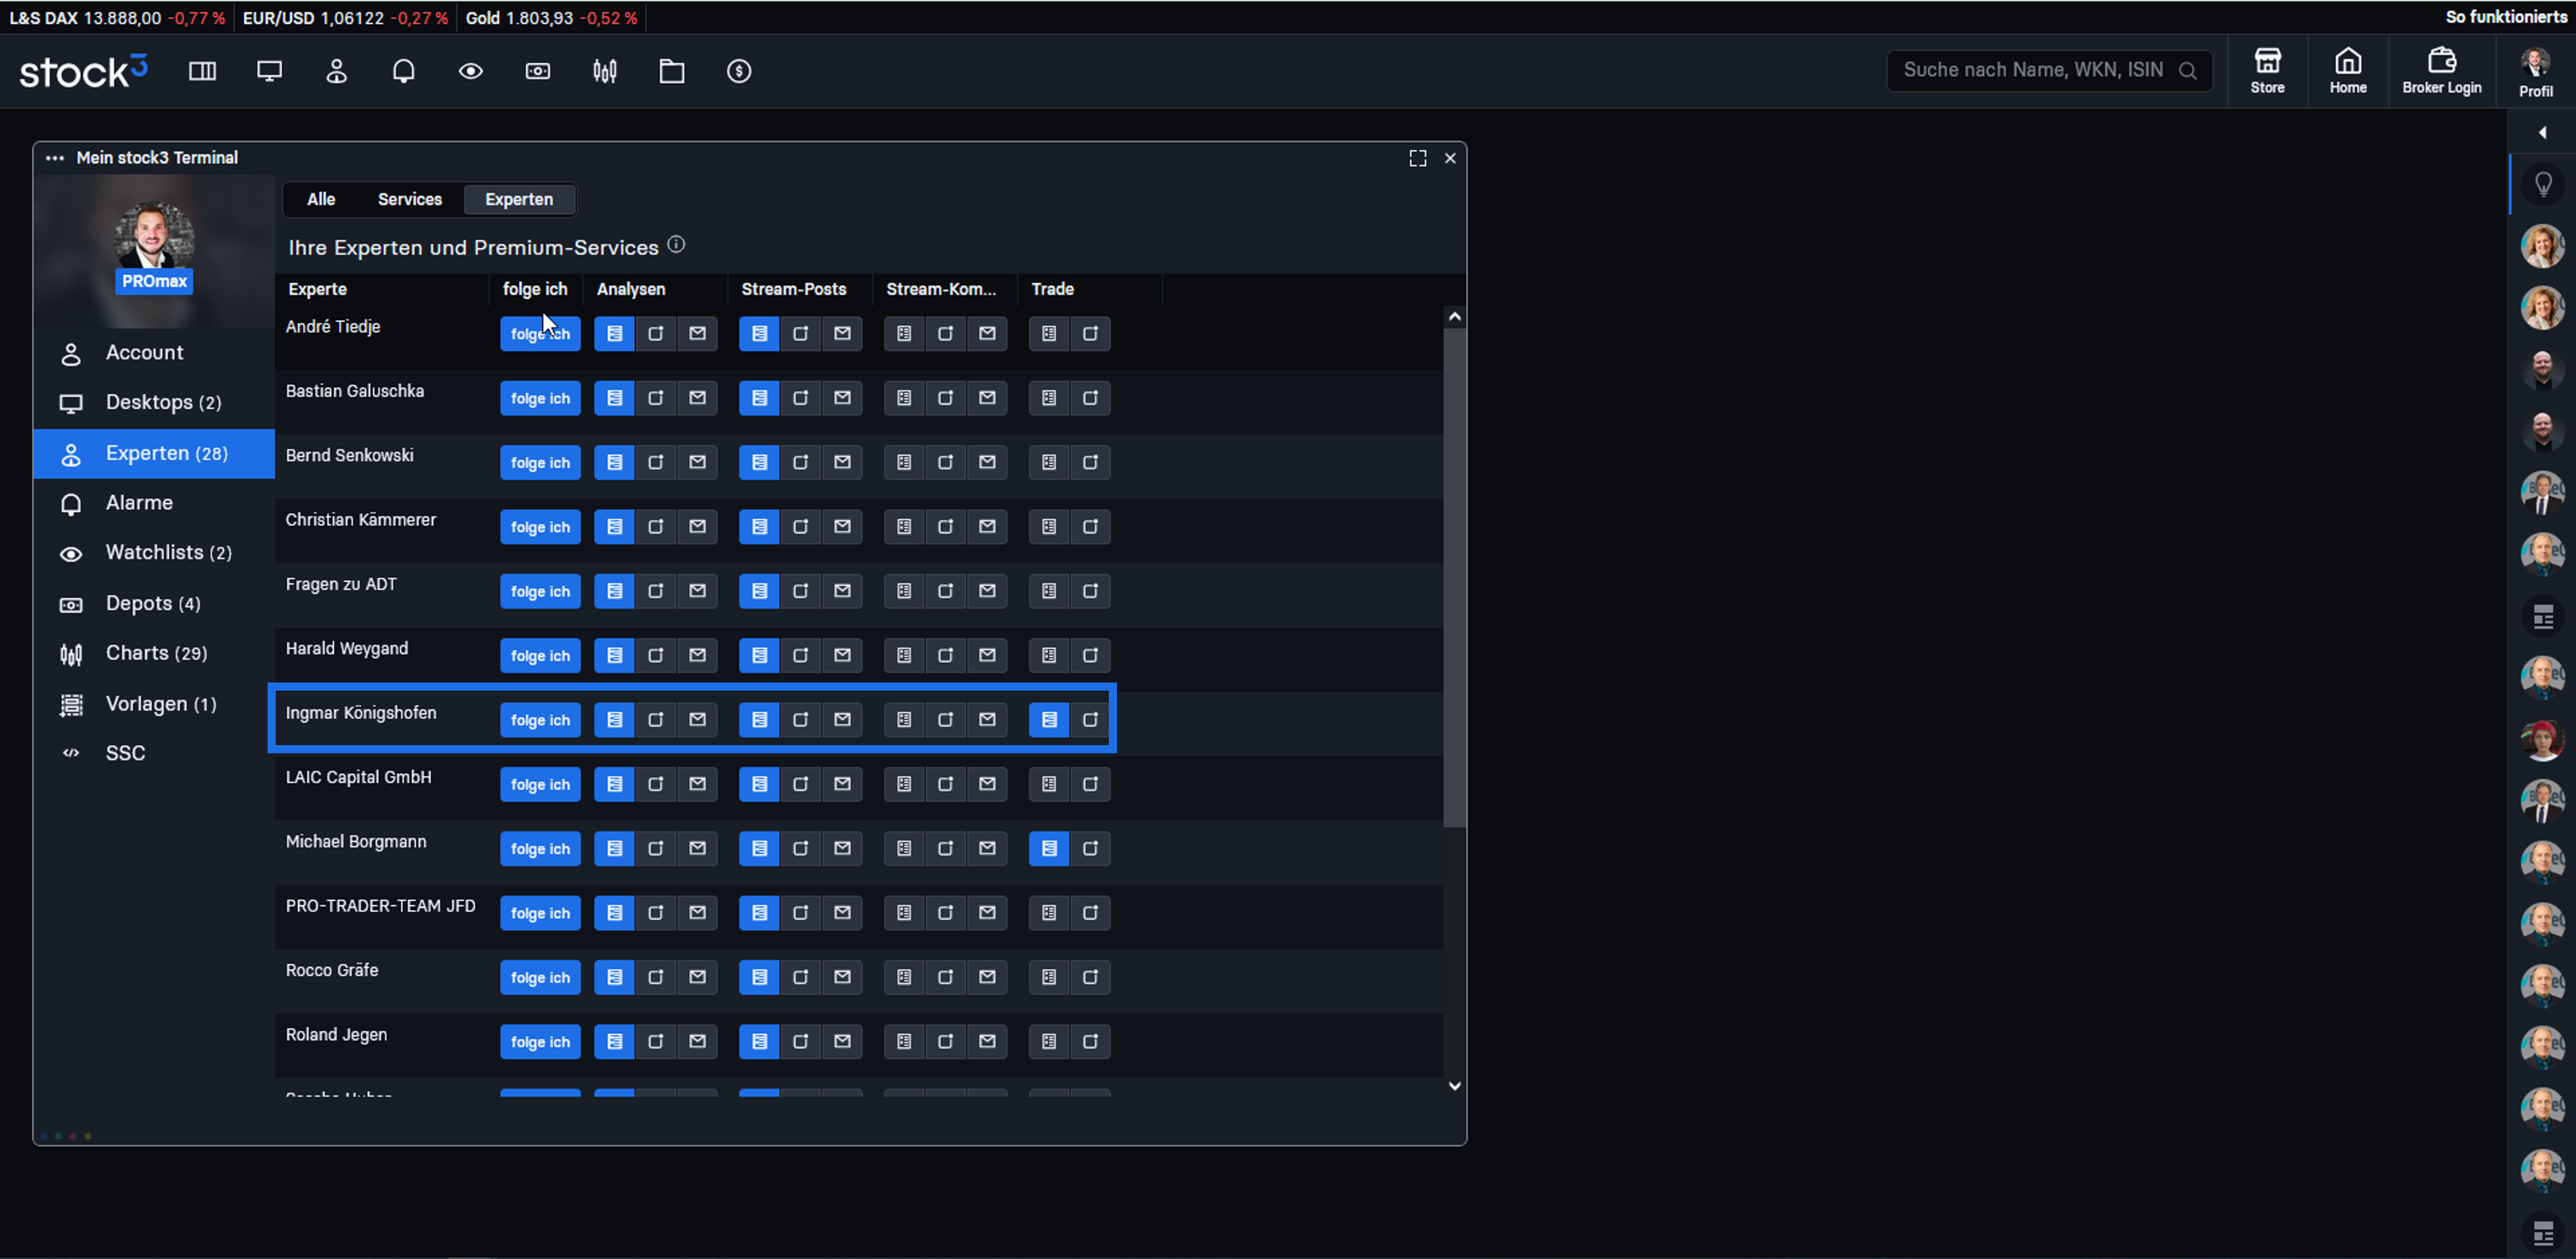
Task: Toggle Trade stream notification for Michael Borgmann
Action: (1049, 848)
